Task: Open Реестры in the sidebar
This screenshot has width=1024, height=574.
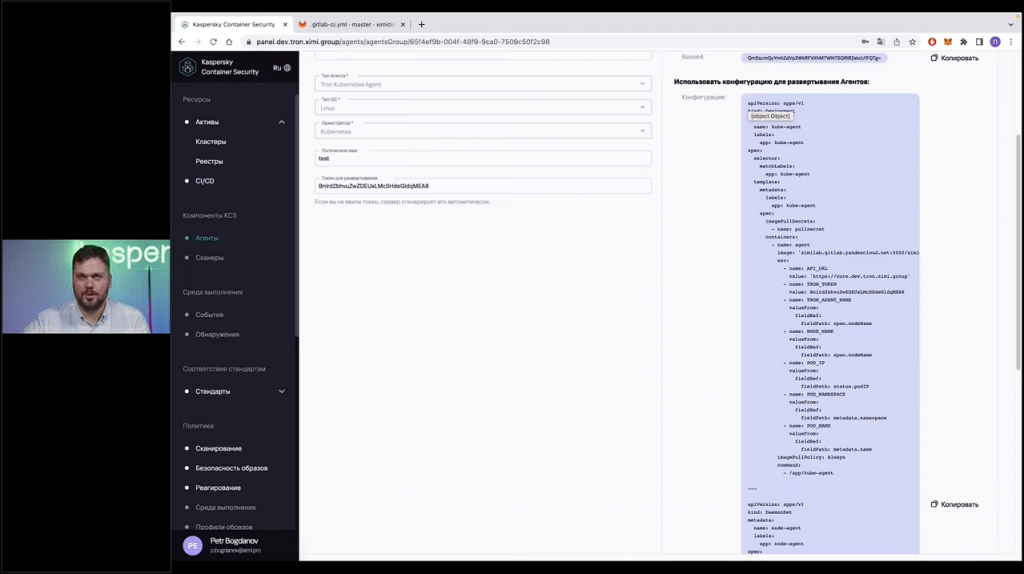Action: pos(209,161)
